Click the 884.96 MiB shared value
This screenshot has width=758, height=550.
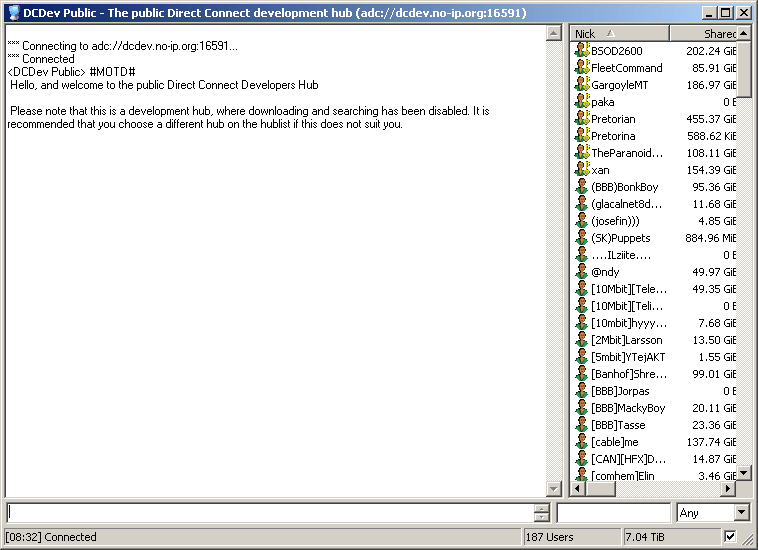tap(711, 238)
